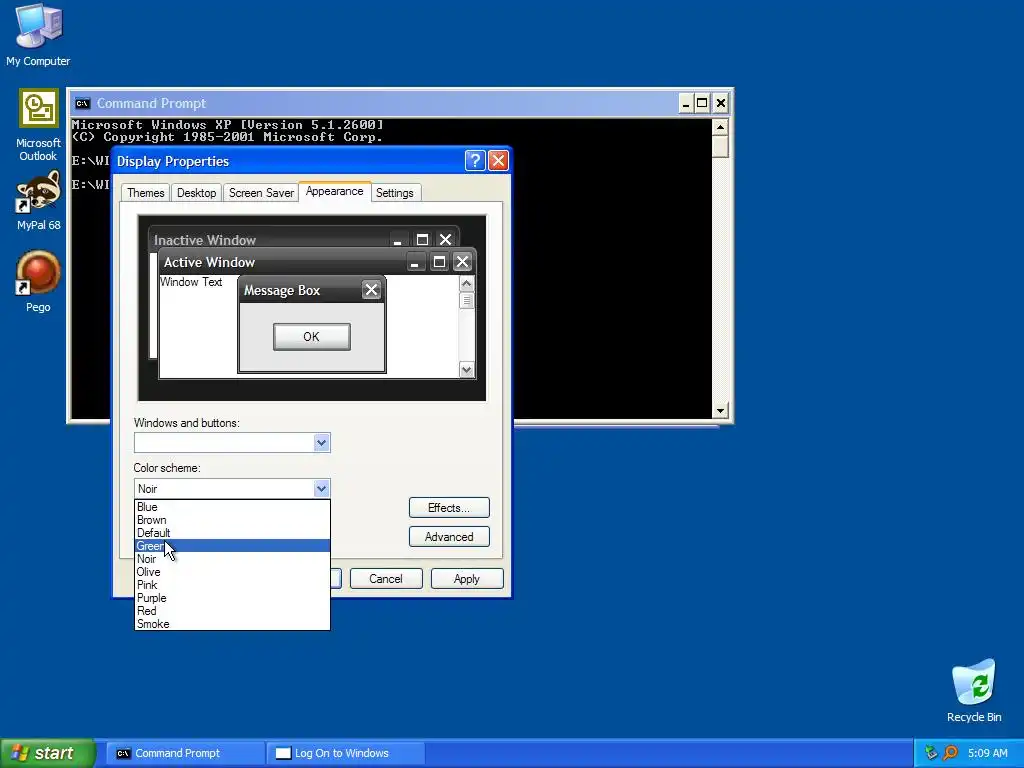Pick the Default color scheme
Image resolution: width=1024 pixels, height=768 pixels.
pos(232,533)
